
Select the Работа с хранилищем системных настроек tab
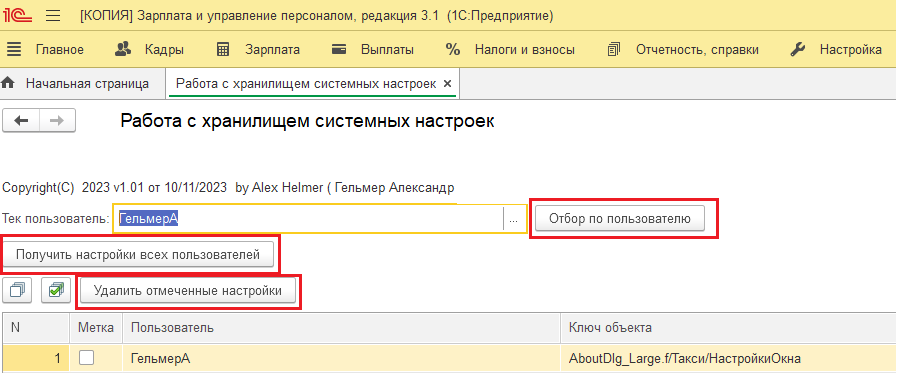pos(306,84)
